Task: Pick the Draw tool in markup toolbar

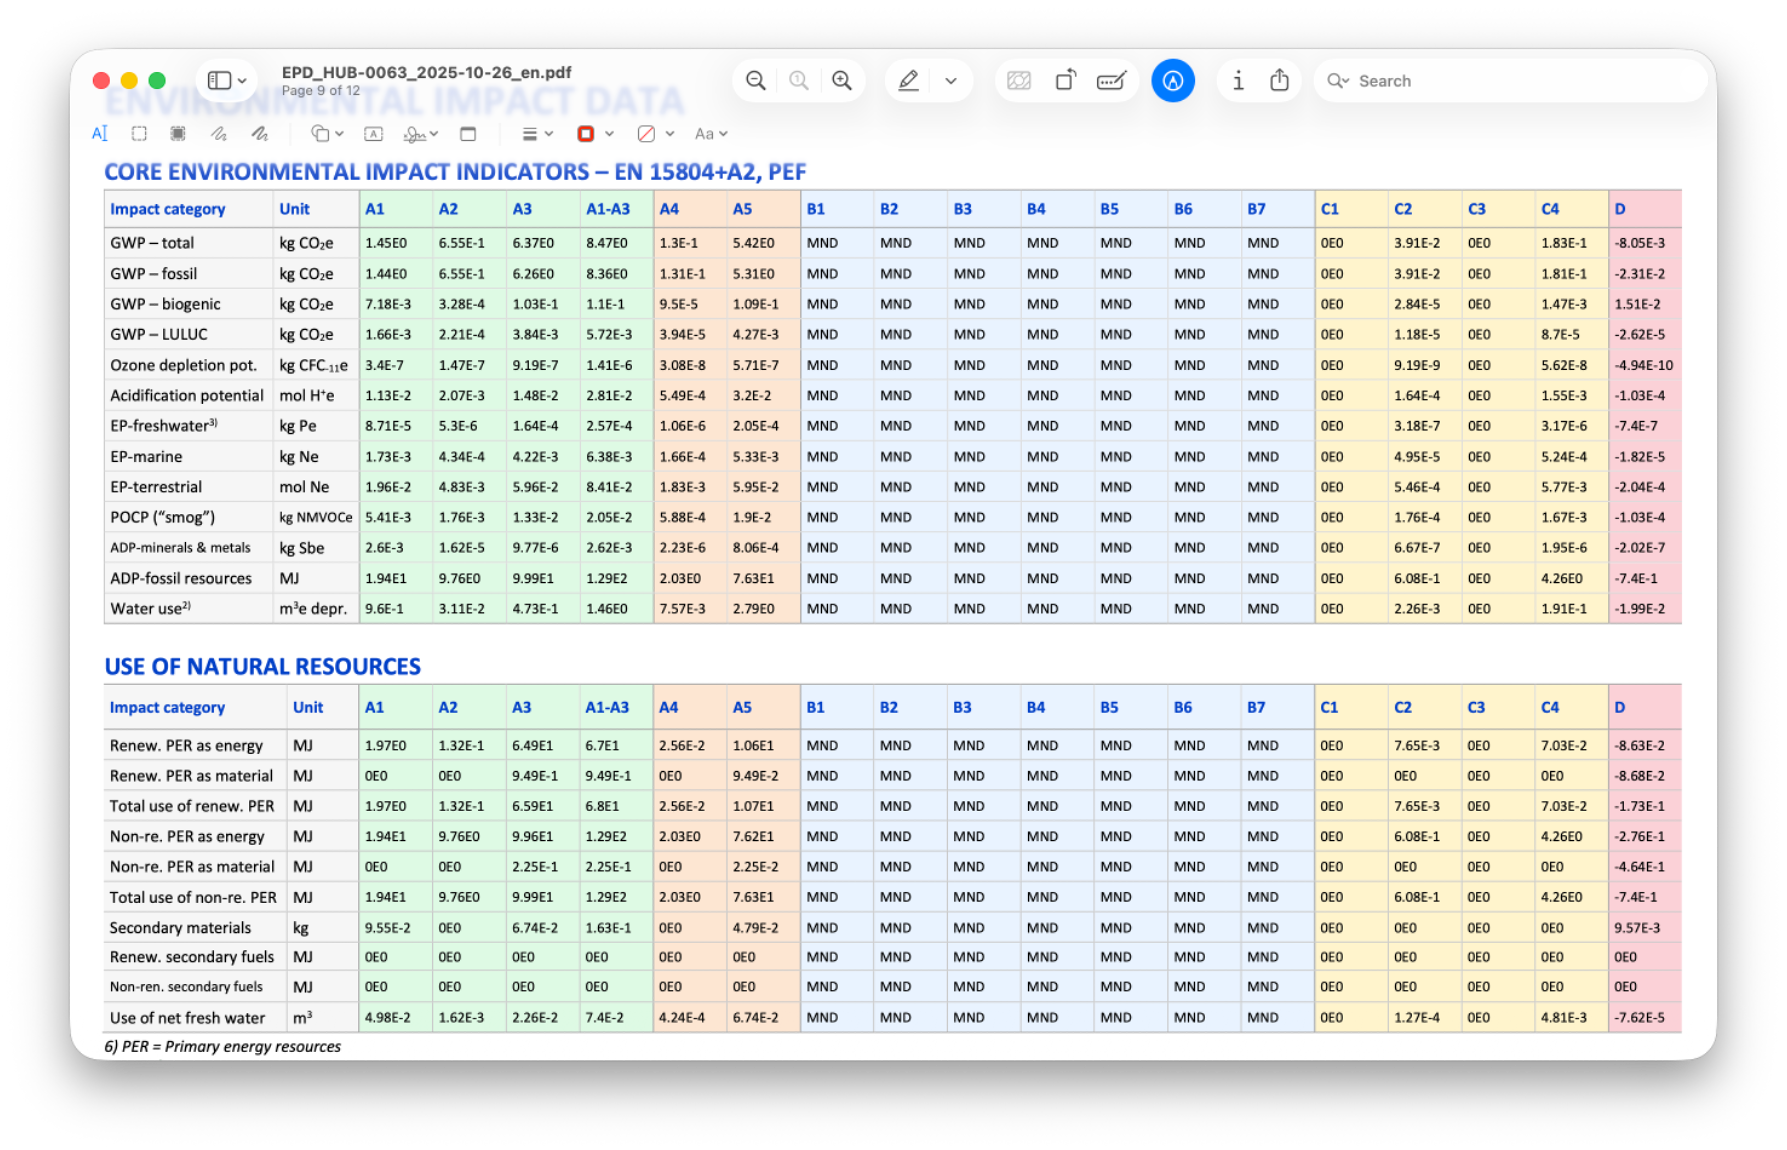Action: click(x=259, y=133)
